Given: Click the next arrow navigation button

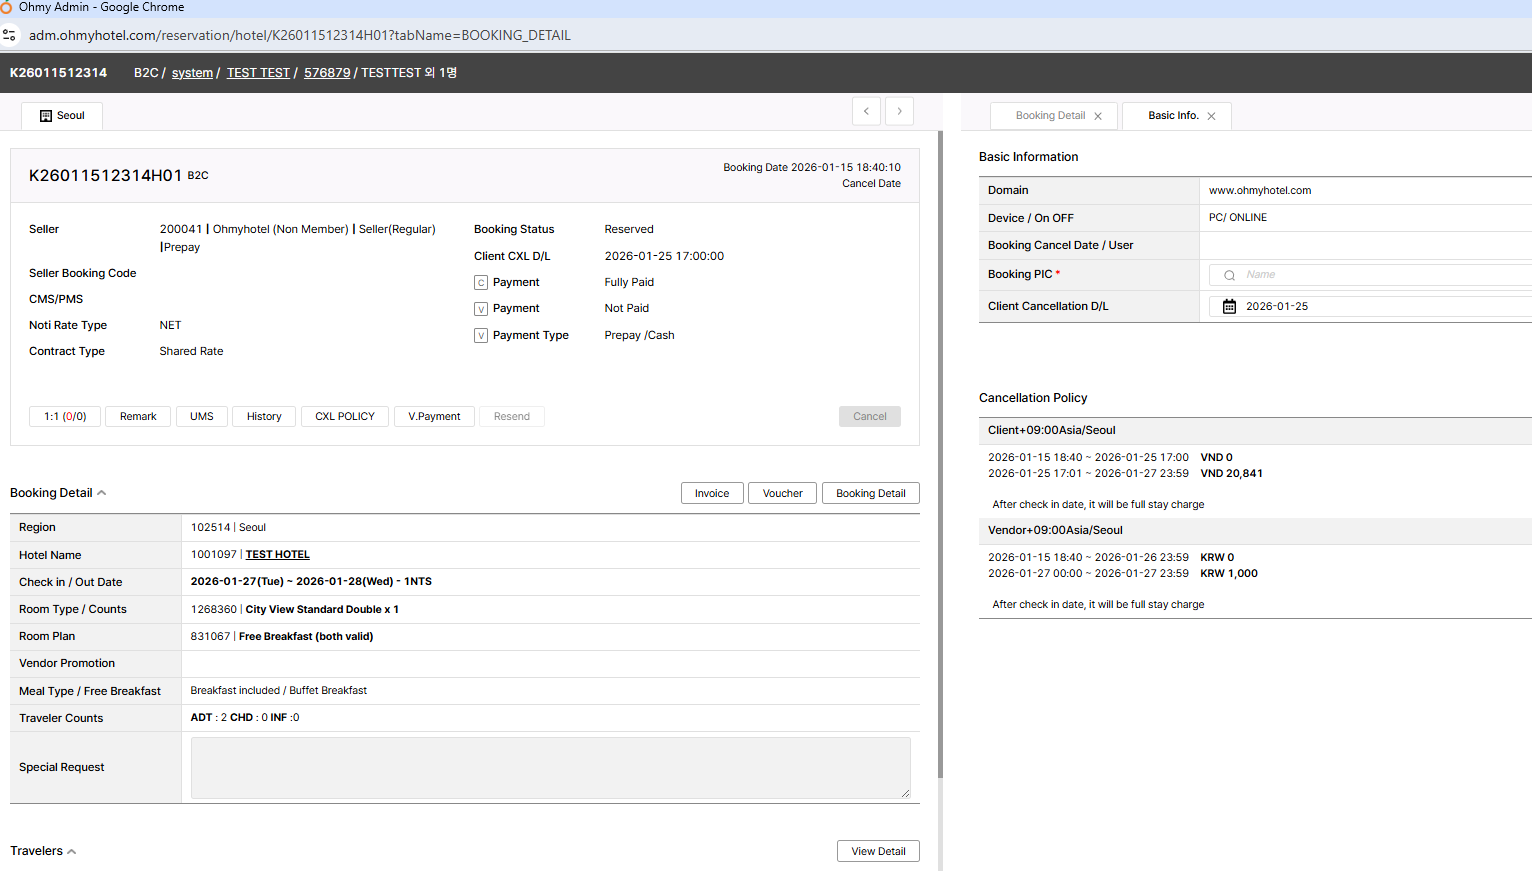Looking at the screenshot, I should coord(899,111).
